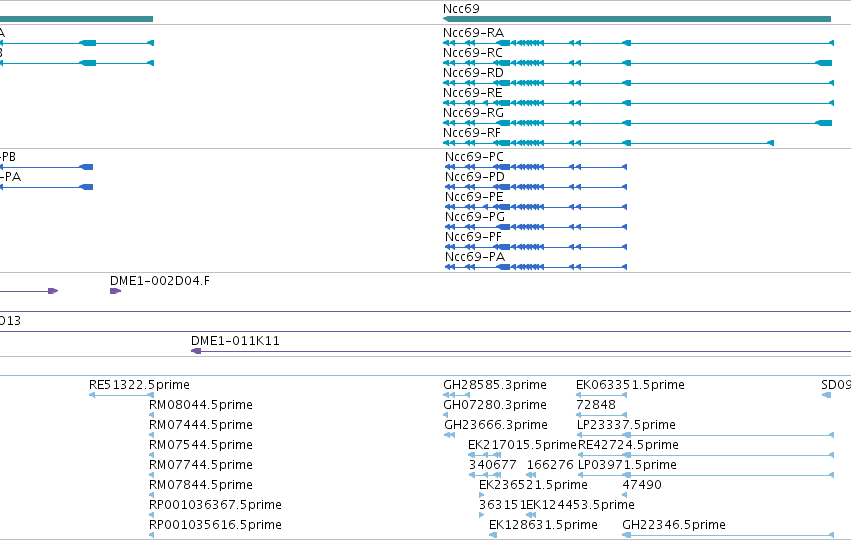
Task: Select protein Ncc69-PD label
Action: click(x=475, y=177)
